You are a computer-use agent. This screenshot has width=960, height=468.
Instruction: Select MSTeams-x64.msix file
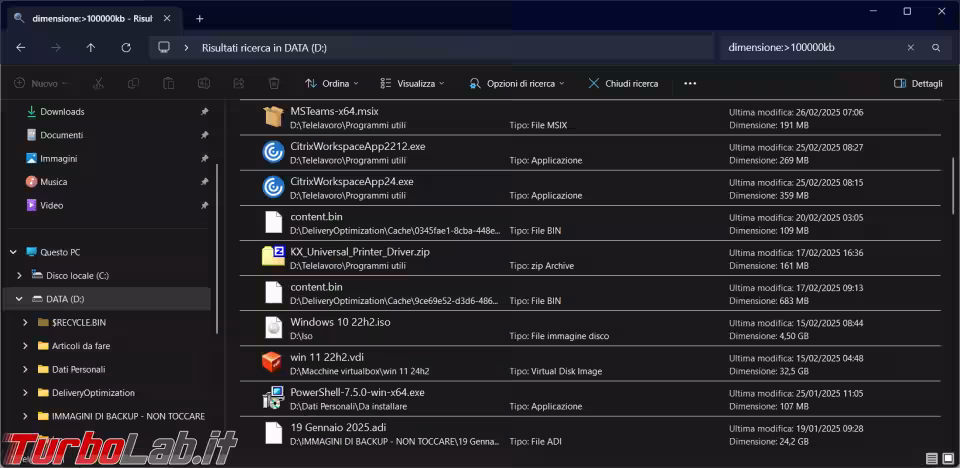click(590, 118)
